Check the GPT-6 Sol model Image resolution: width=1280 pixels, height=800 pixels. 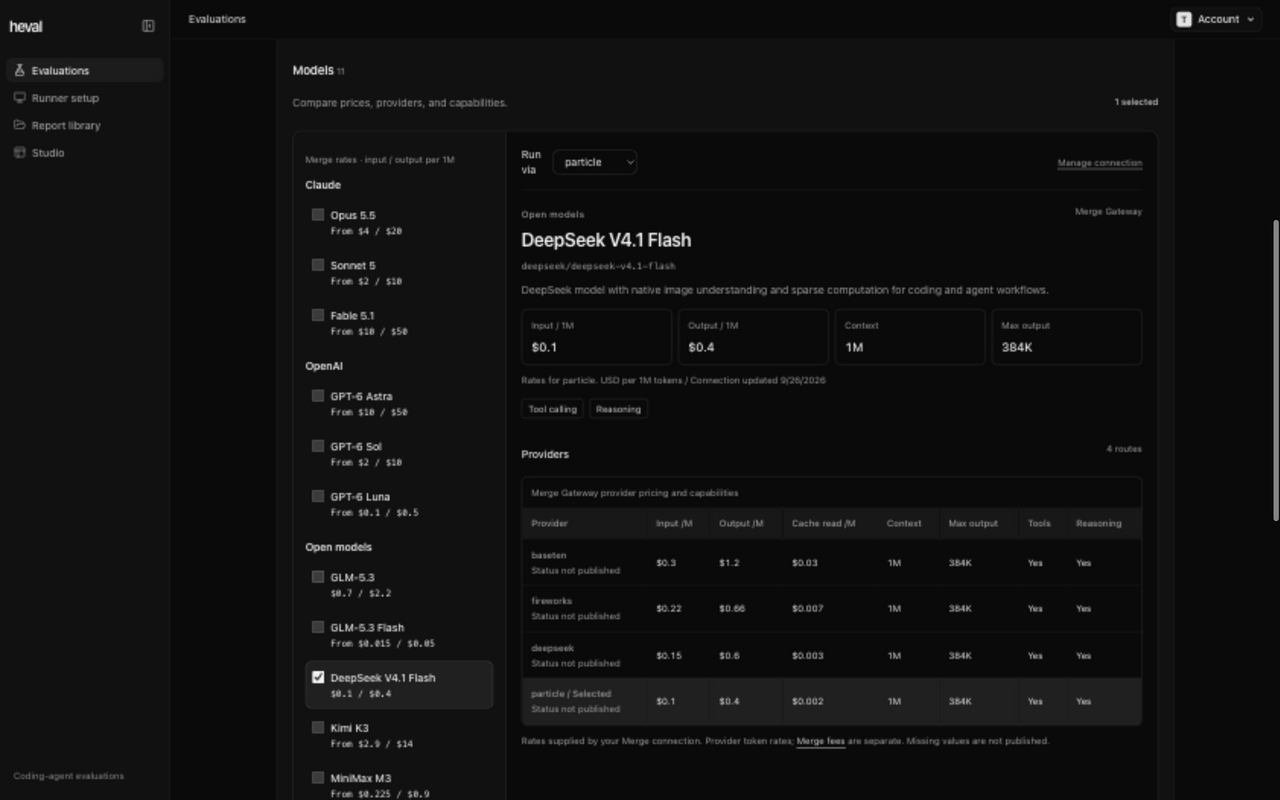[318, 445]
